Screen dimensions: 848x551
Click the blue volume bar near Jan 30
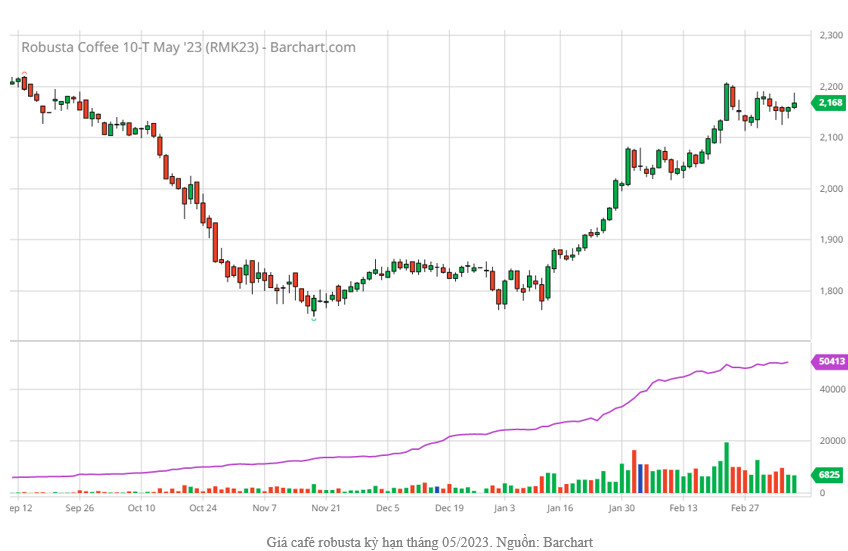pyautogui.click(x=640, y=478)
